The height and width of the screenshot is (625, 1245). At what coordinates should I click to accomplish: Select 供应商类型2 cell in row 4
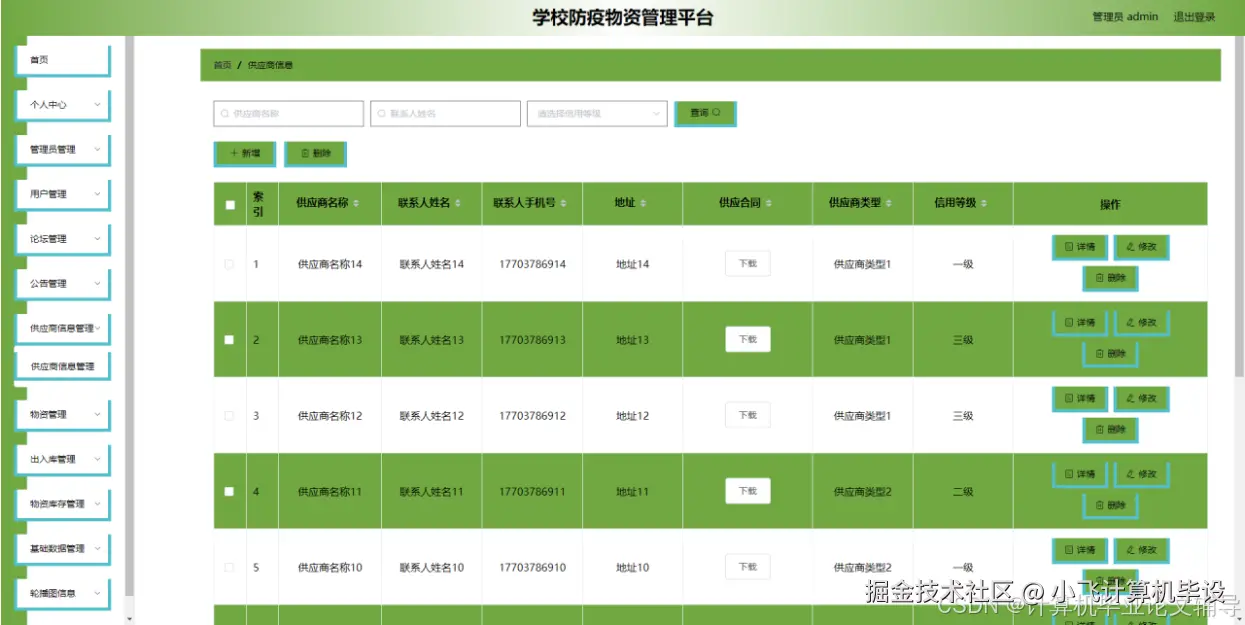862,492
